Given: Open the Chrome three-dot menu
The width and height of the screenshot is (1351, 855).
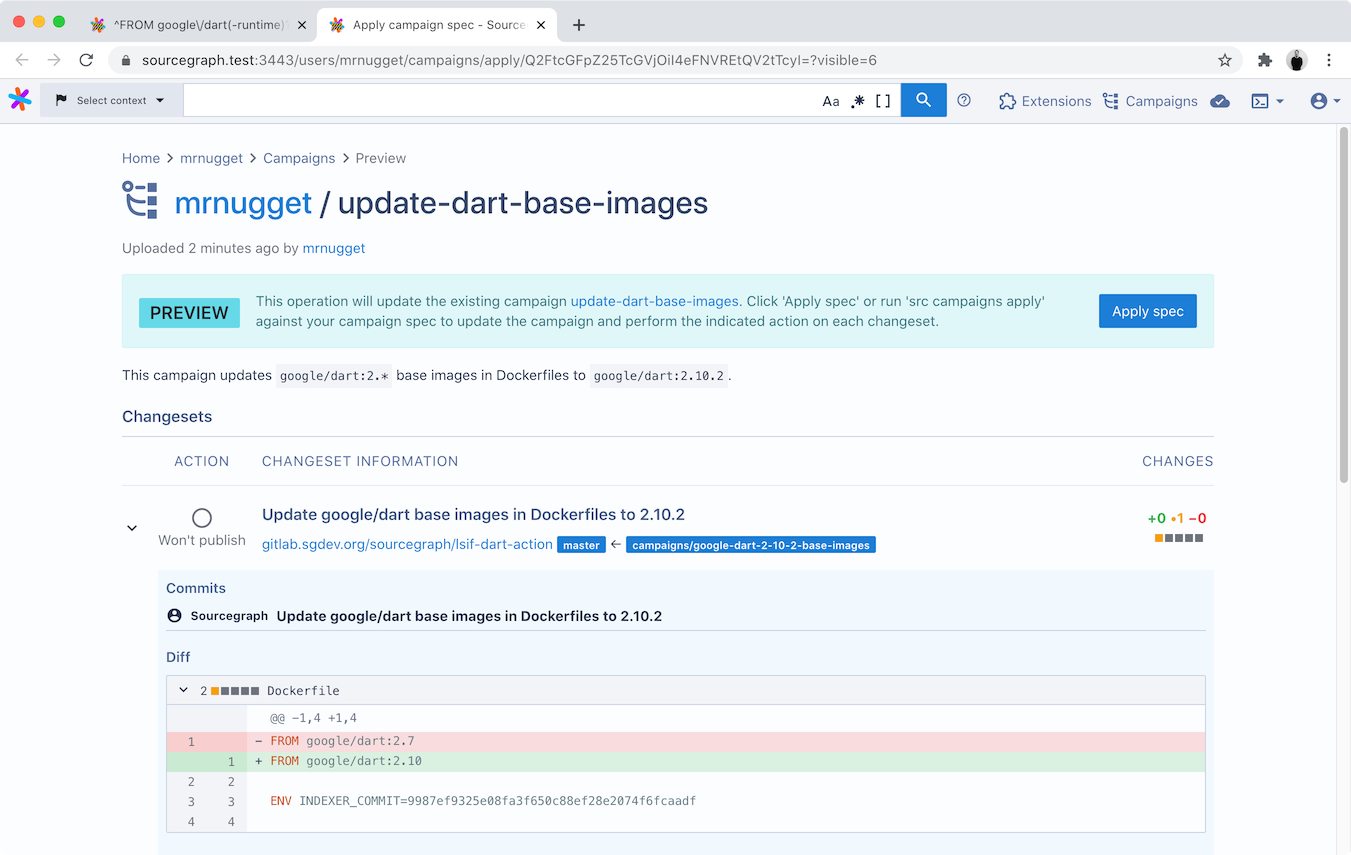Looking at the screenshot, I should [1329, 60].
